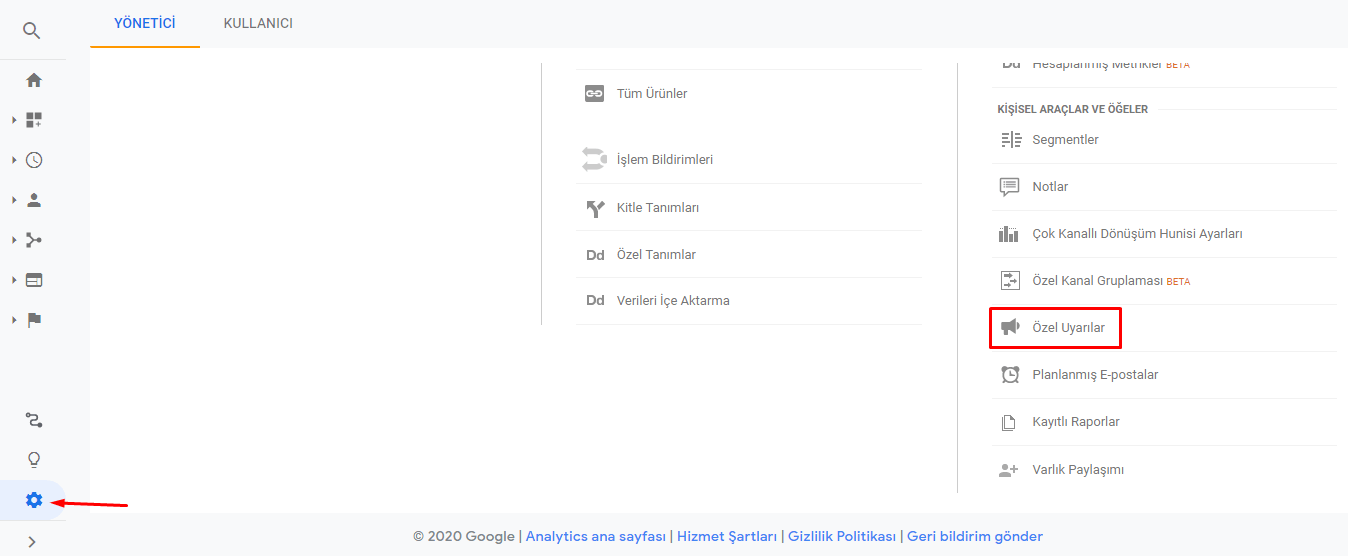1348x556 pixels.
Task: Open Customization dashboards icon in sidebar
Action: pos(34,120)
